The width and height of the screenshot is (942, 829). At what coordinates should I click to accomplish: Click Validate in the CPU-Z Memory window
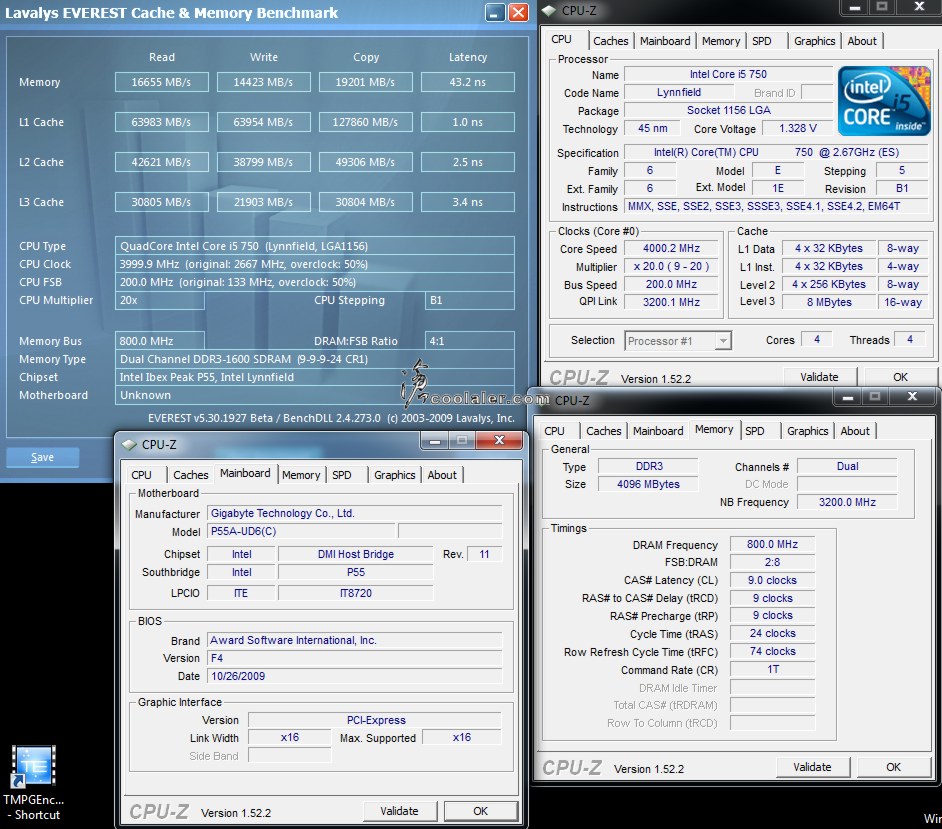point(812,767)
